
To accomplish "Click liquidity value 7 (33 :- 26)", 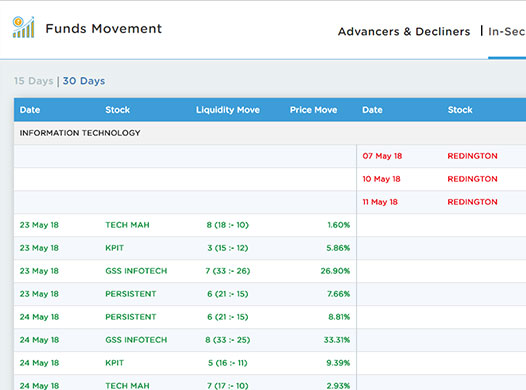I will (x=228, y=271).
